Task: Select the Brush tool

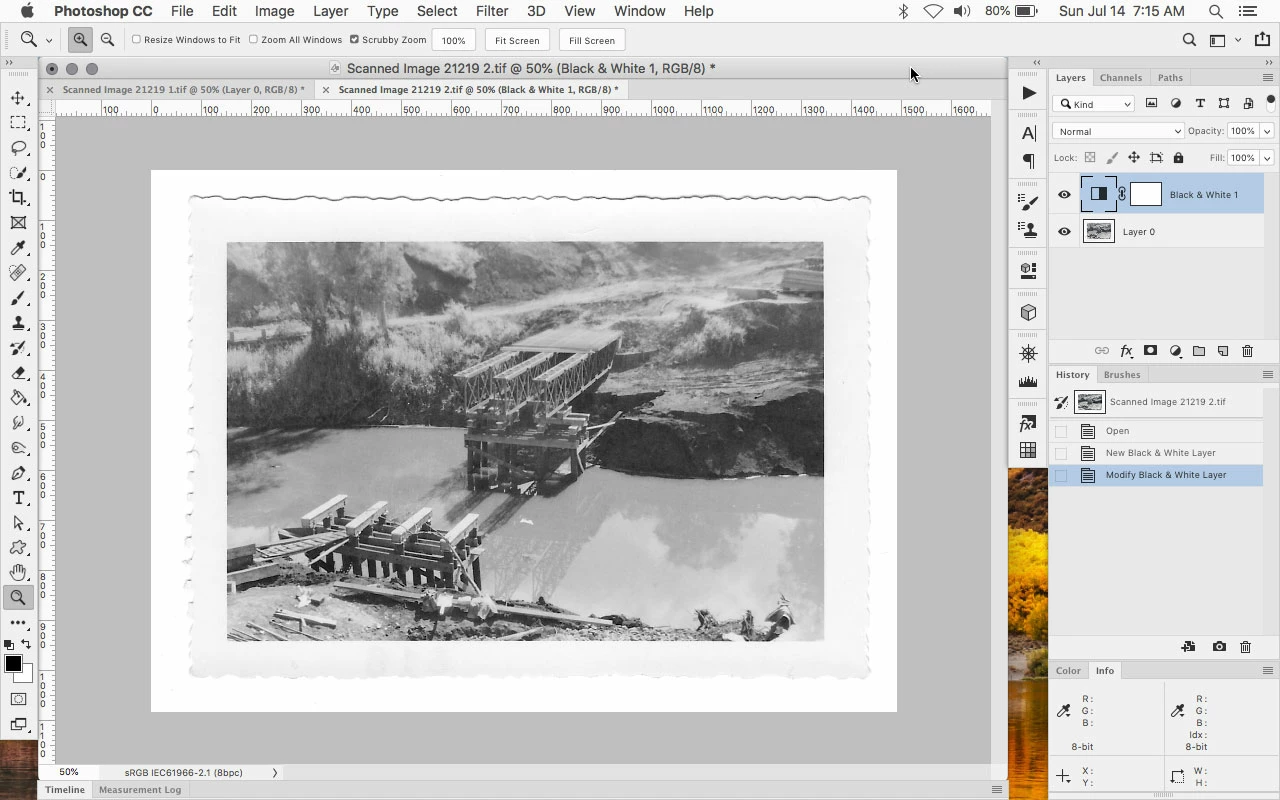Action: (18, 298)
